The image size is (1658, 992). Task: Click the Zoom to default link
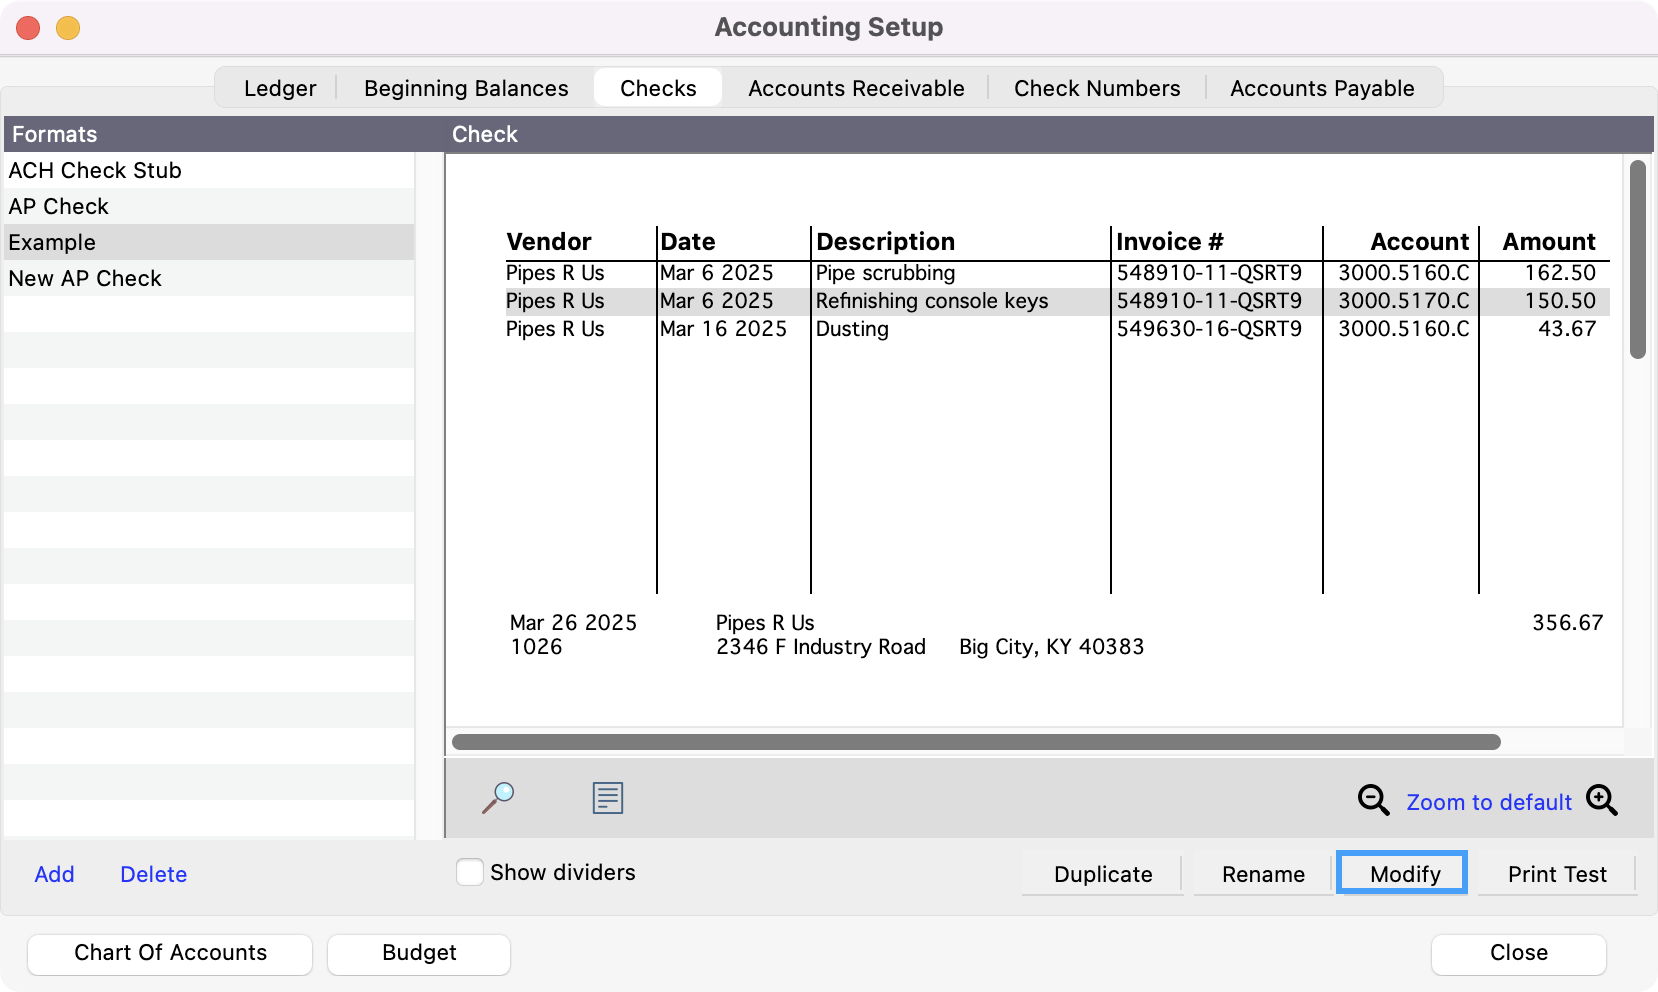[1488, 802]
